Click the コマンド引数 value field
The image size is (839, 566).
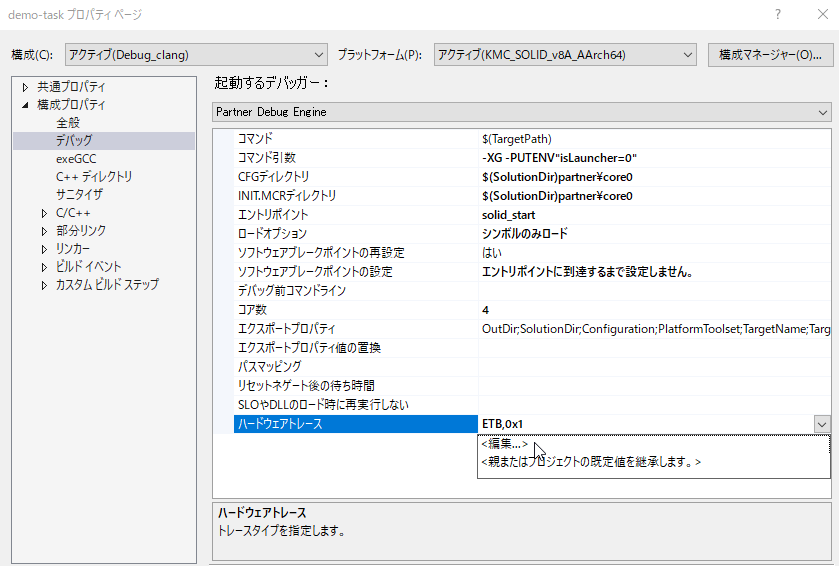tap(650, 158)
